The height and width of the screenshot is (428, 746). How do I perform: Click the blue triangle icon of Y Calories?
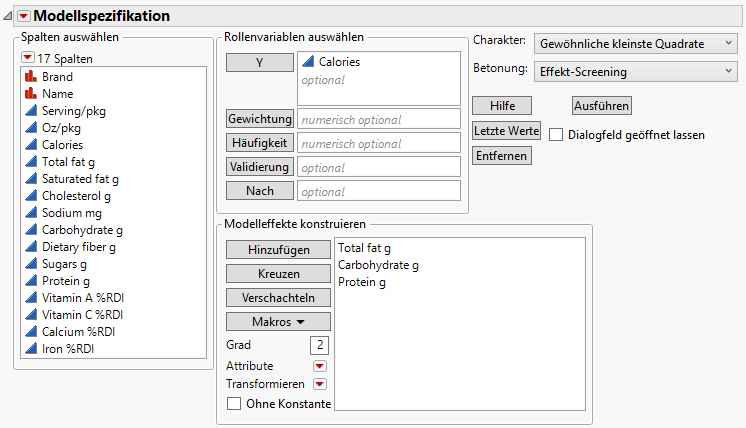pyautogui.click(x=308, y=62)
